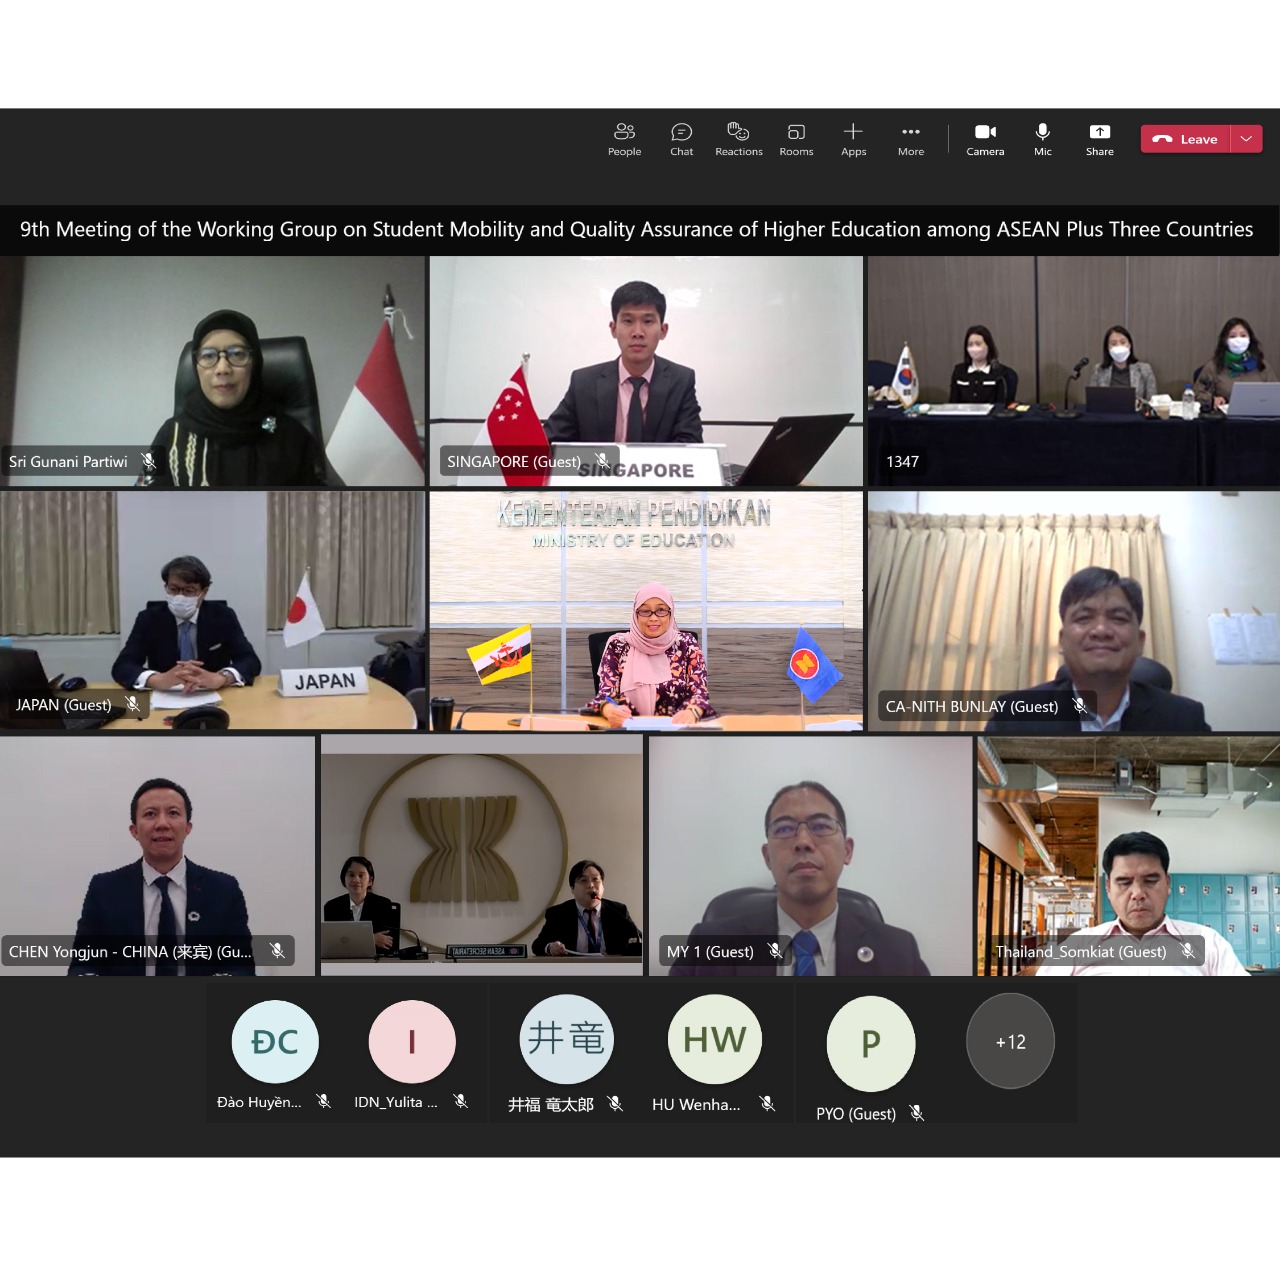
Task: Open the meeting Chat
Action: point(681,139)
